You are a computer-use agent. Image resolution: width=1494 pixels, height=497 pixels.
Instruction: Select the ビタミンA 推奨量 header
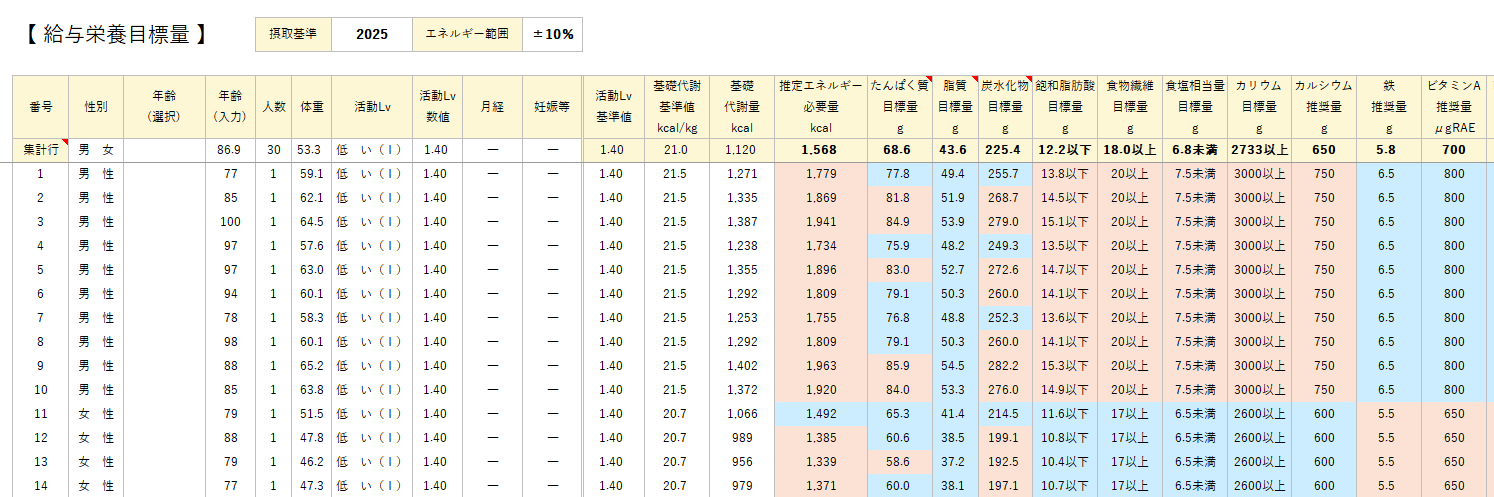click(1456, 106)
